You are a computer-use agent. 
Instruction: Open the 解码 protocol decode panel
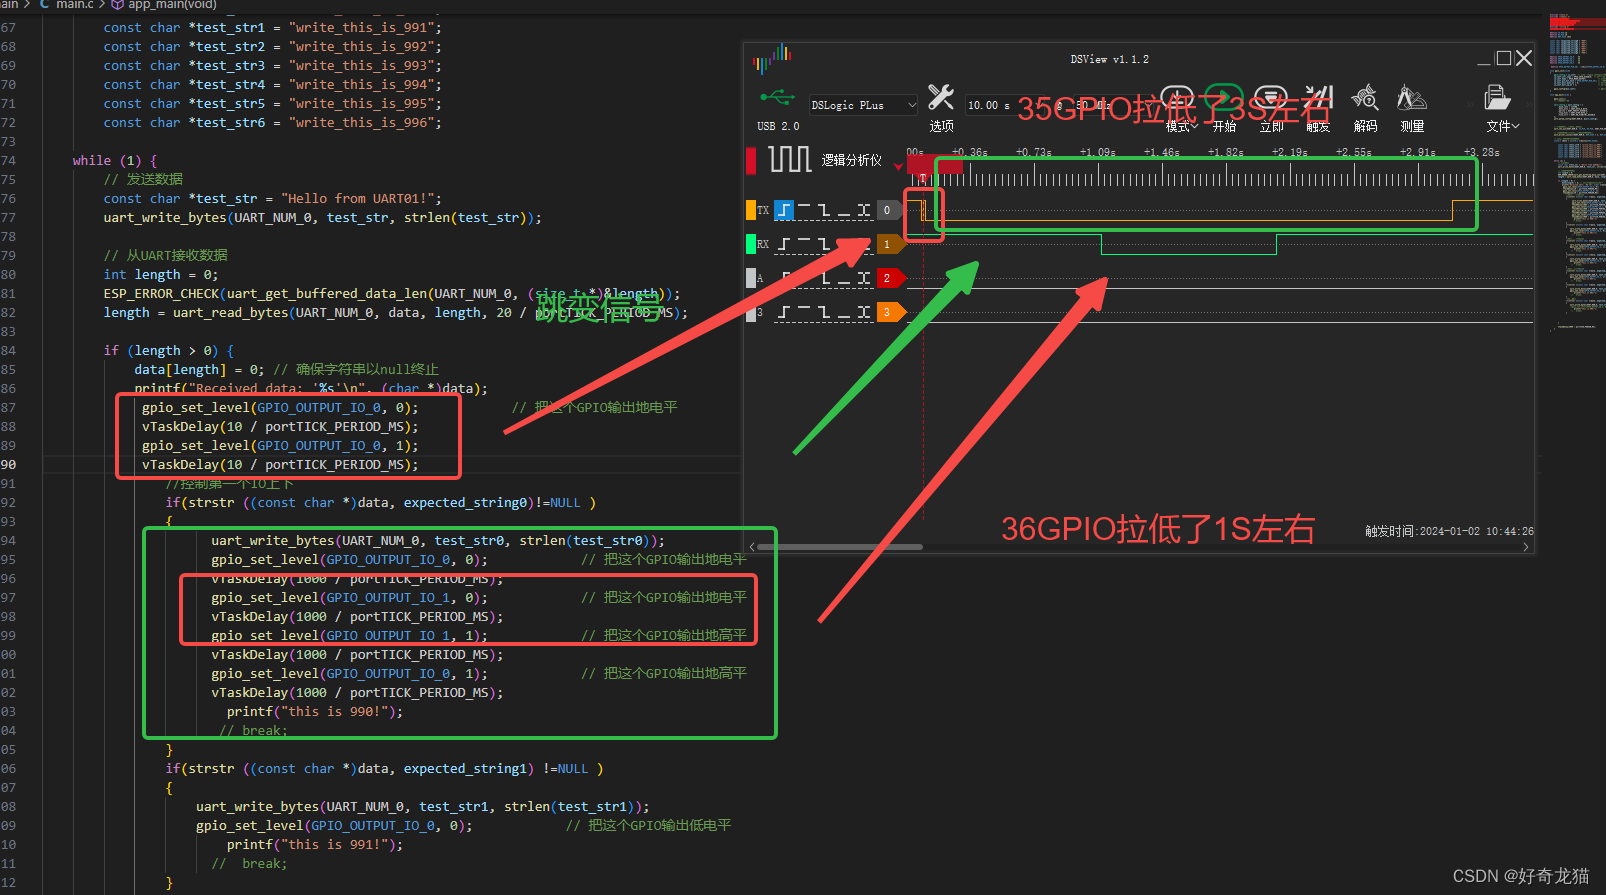1365,108
